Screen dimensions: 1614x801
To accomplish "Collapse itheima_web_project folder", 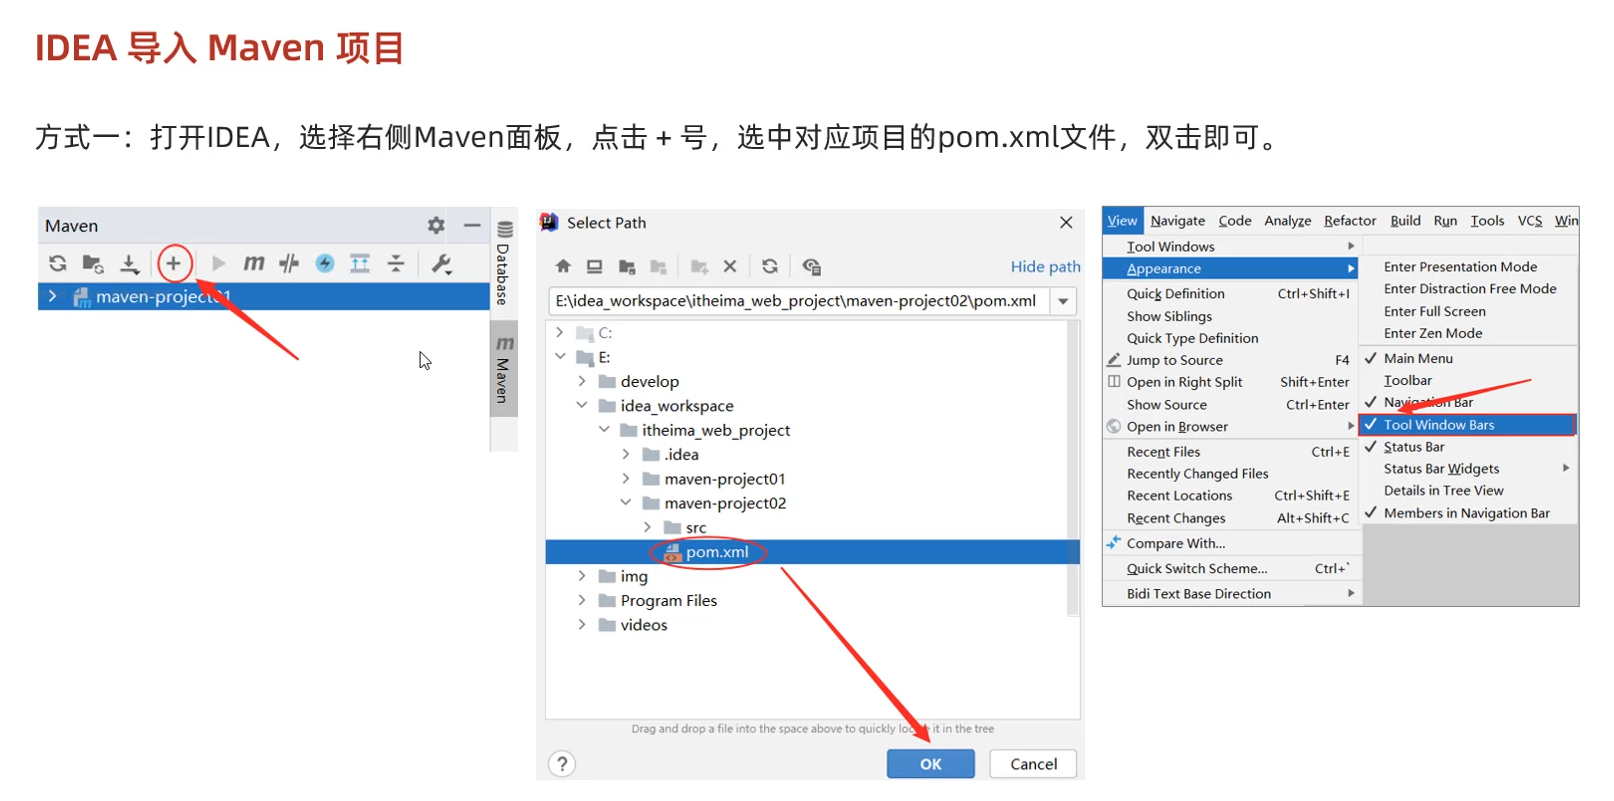I will pyautogui.click(x=604, y=430).
